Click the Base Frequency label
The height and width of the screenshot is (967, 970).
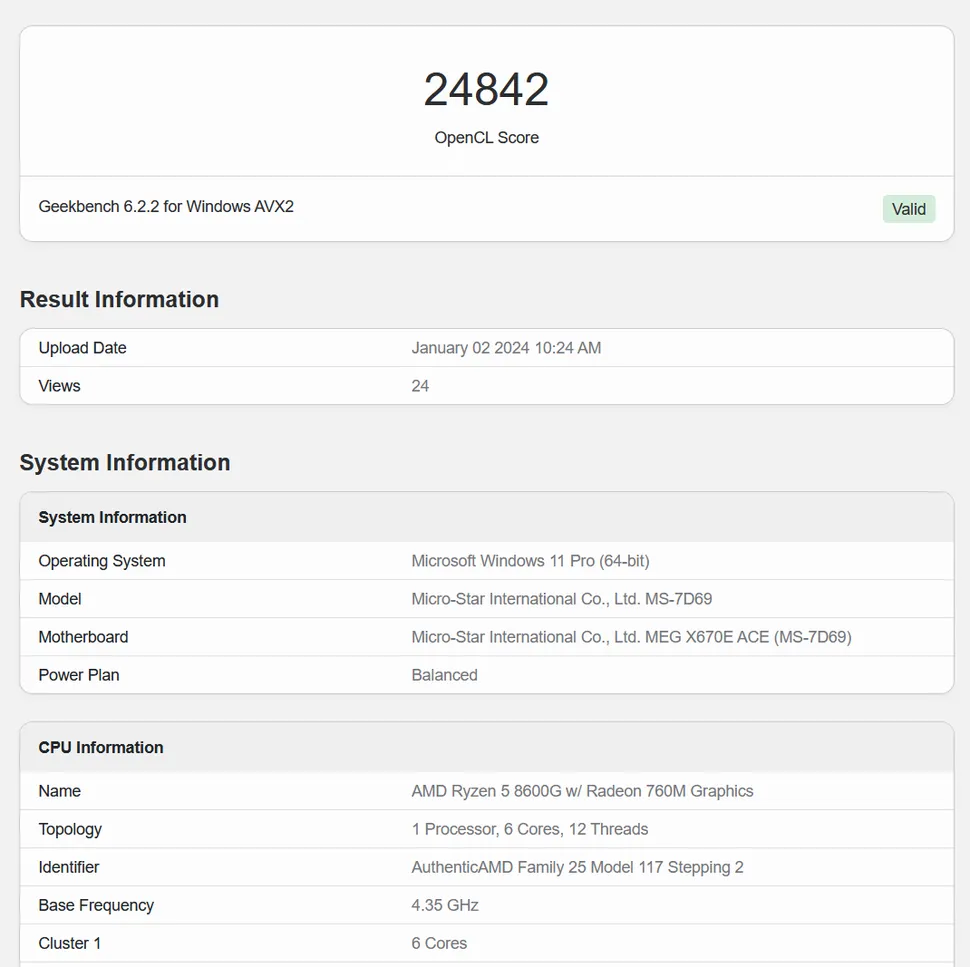tap(96, 906)
